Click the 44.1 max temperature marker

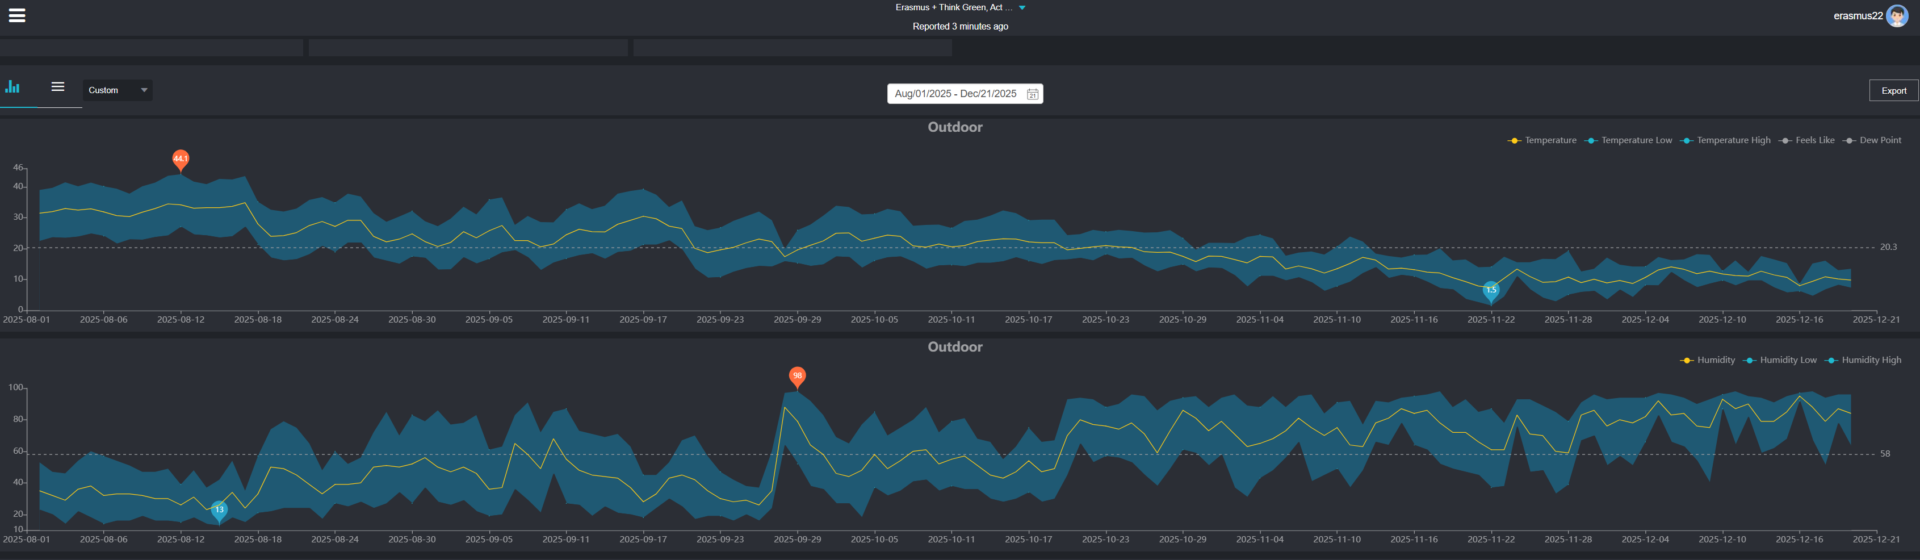tap(181, 159)
